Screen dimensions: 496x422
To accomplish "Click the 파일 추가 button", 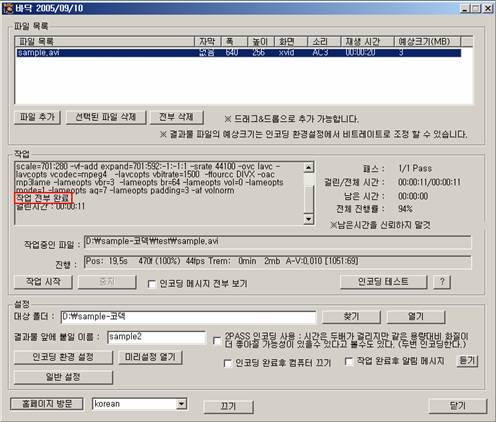I will (37, 117).
